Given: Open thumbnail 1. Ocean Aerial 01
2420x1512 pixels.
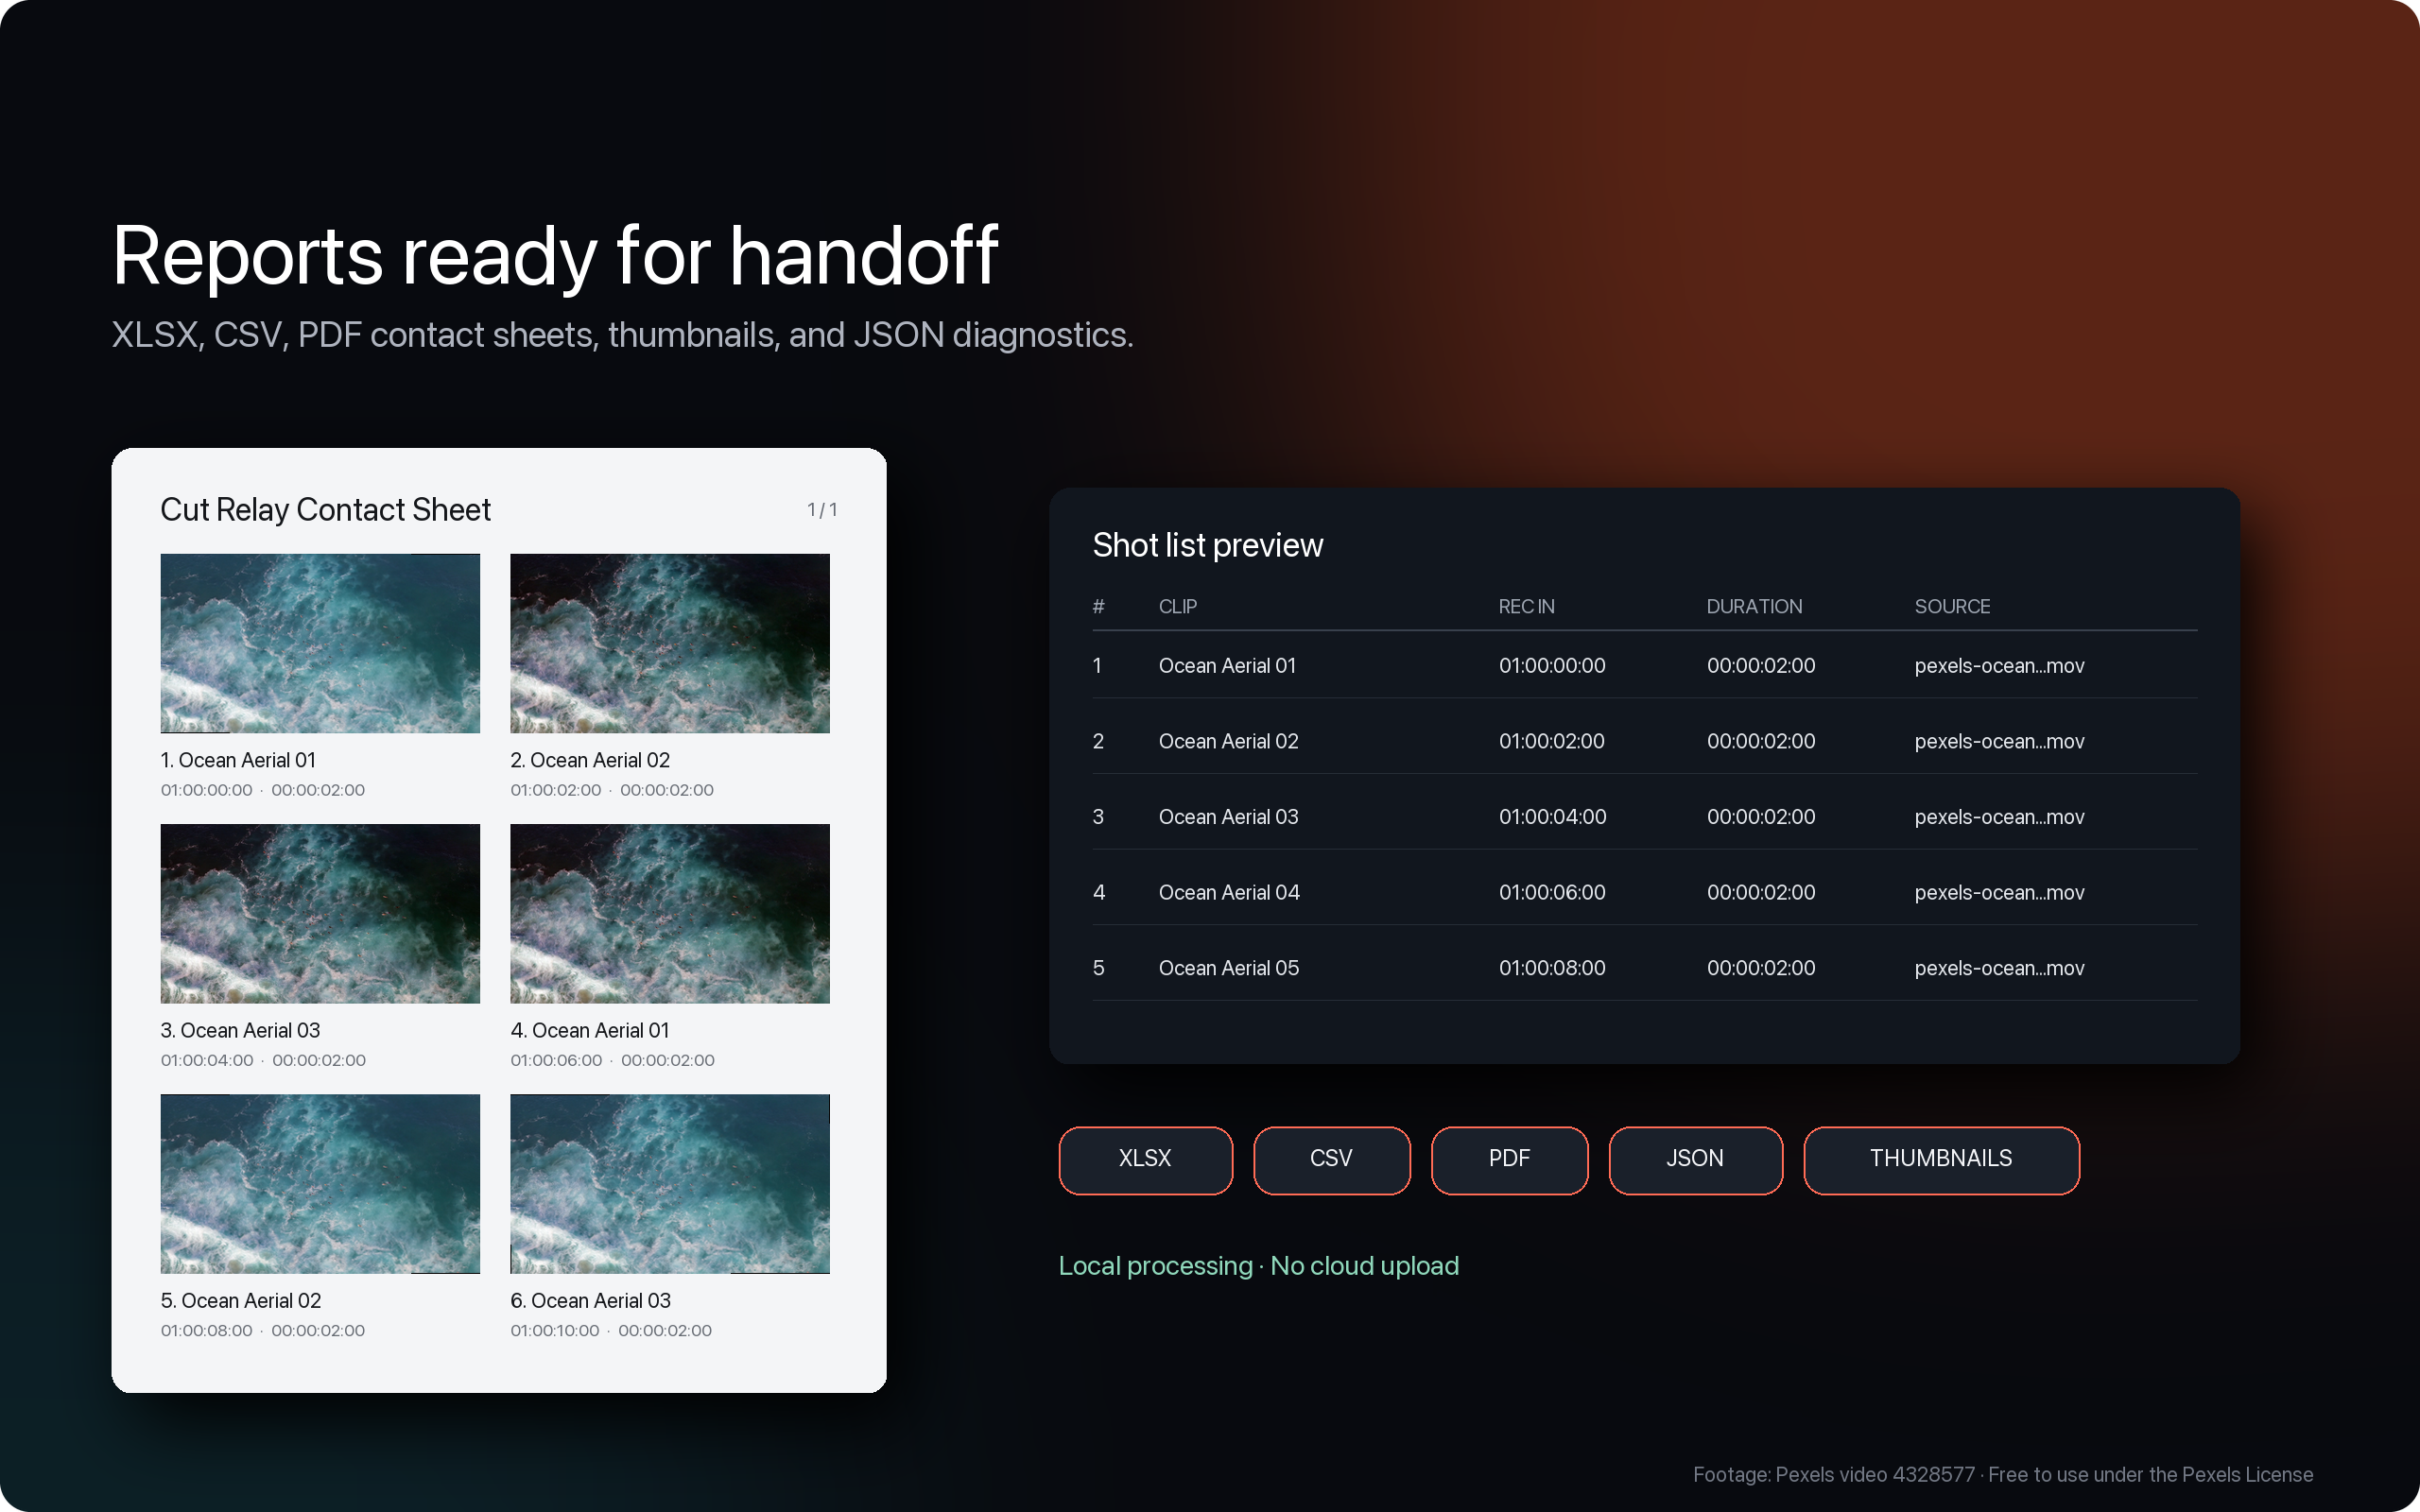Looking at the screenshot, I should point(320,643).
